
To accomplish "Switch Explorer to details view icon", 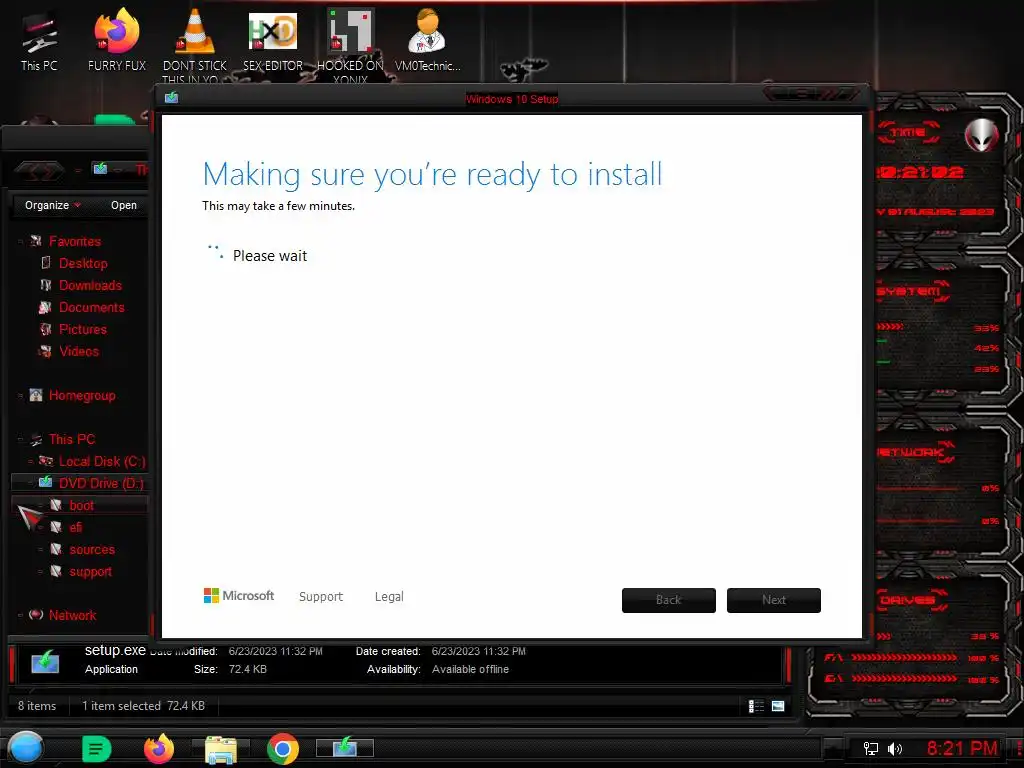I will point(756,706).
